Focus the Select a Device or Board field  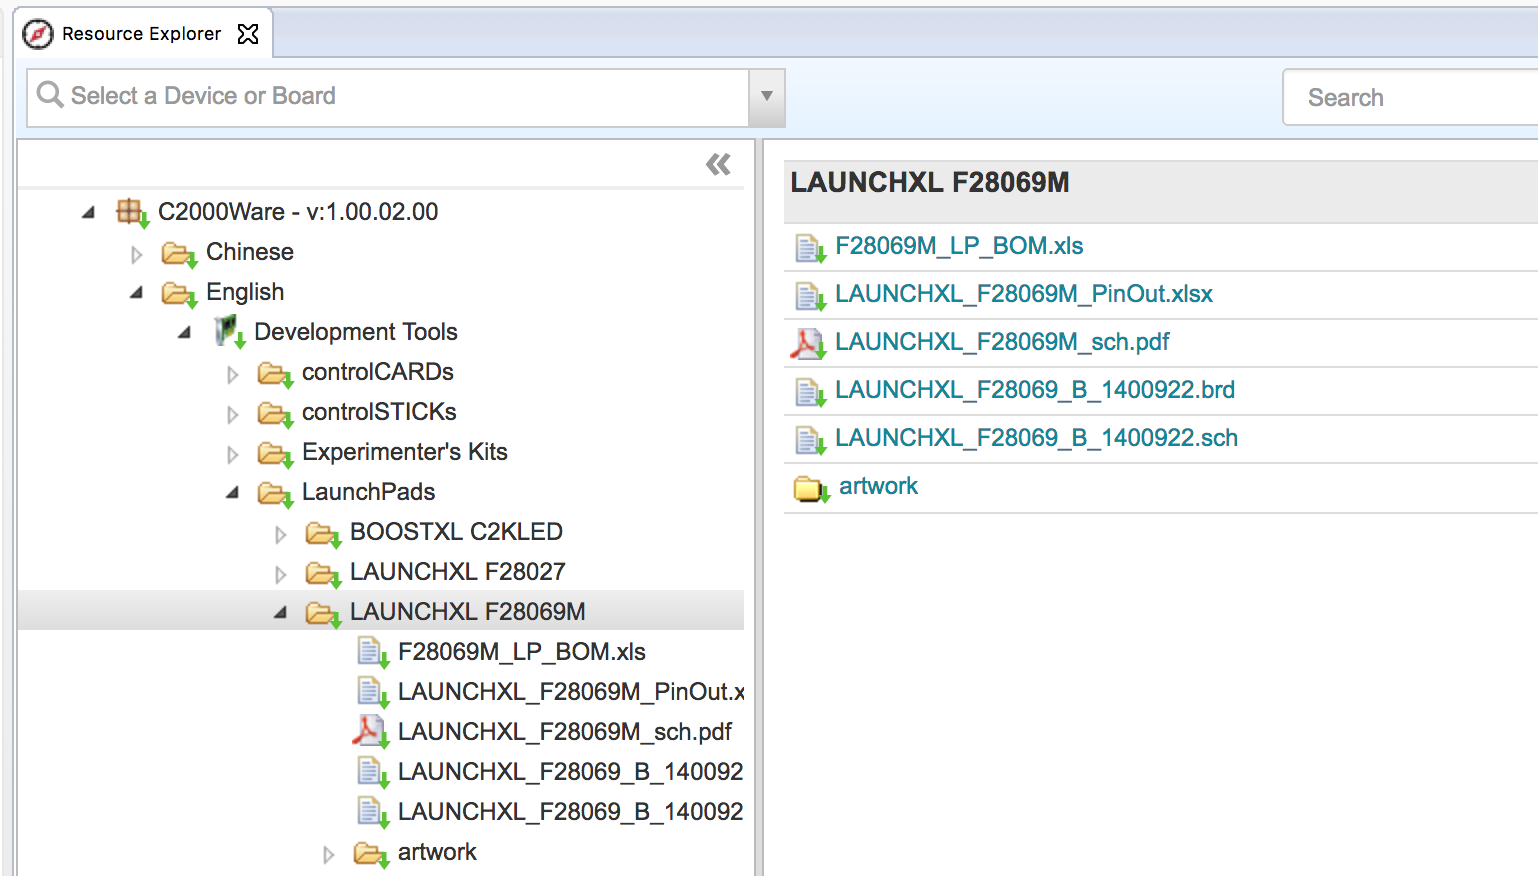point(388,97)
